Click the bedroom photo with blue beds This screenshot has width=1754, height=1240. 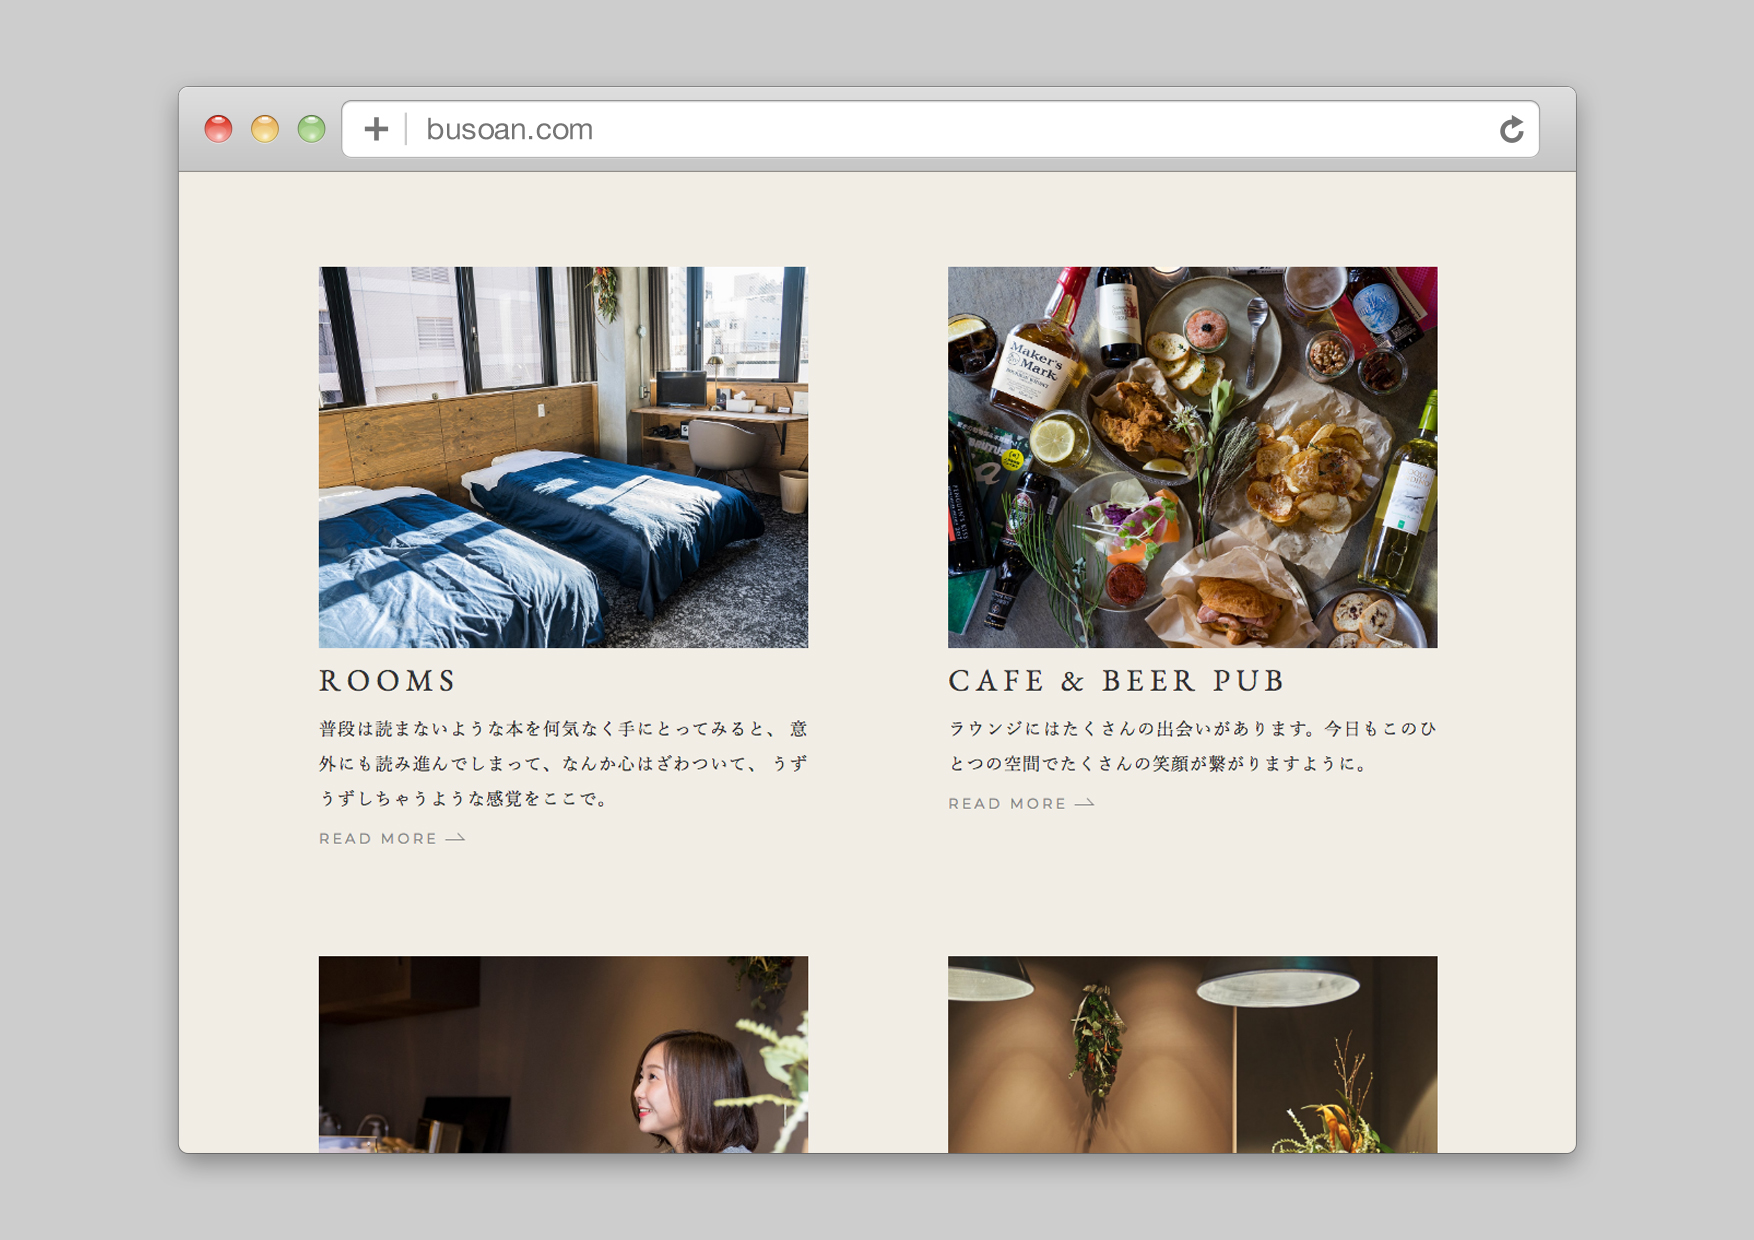[563, 456]
